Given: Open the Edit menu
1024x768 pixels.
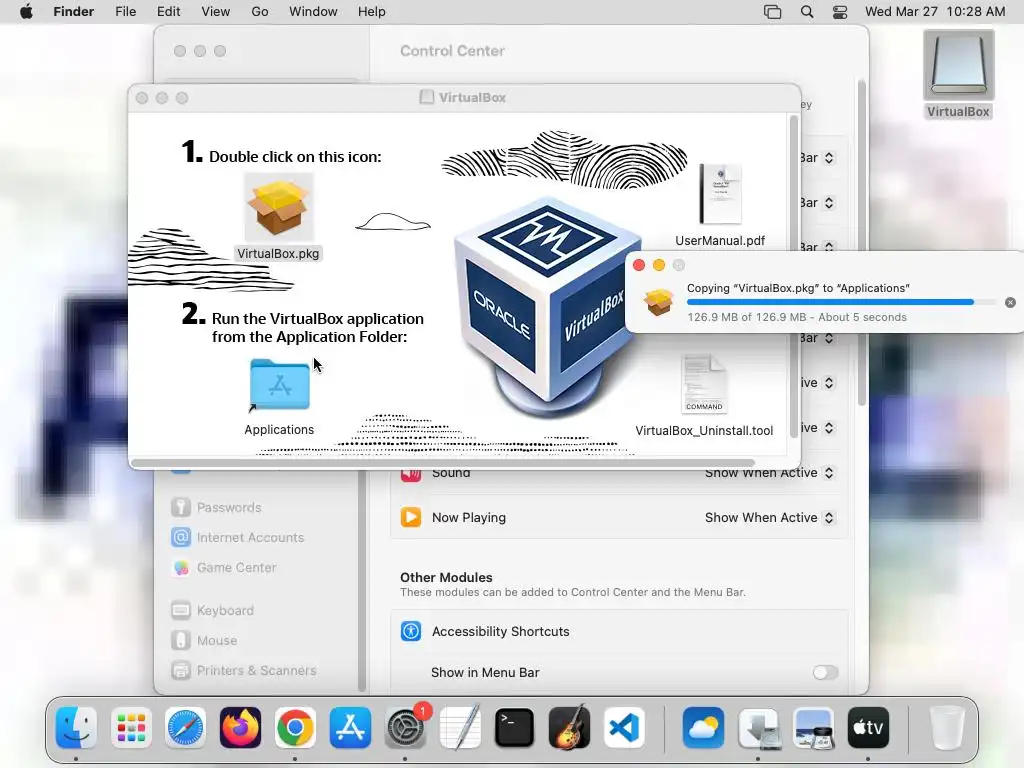Looking at the screenshot, I should [x=168, y=12].
